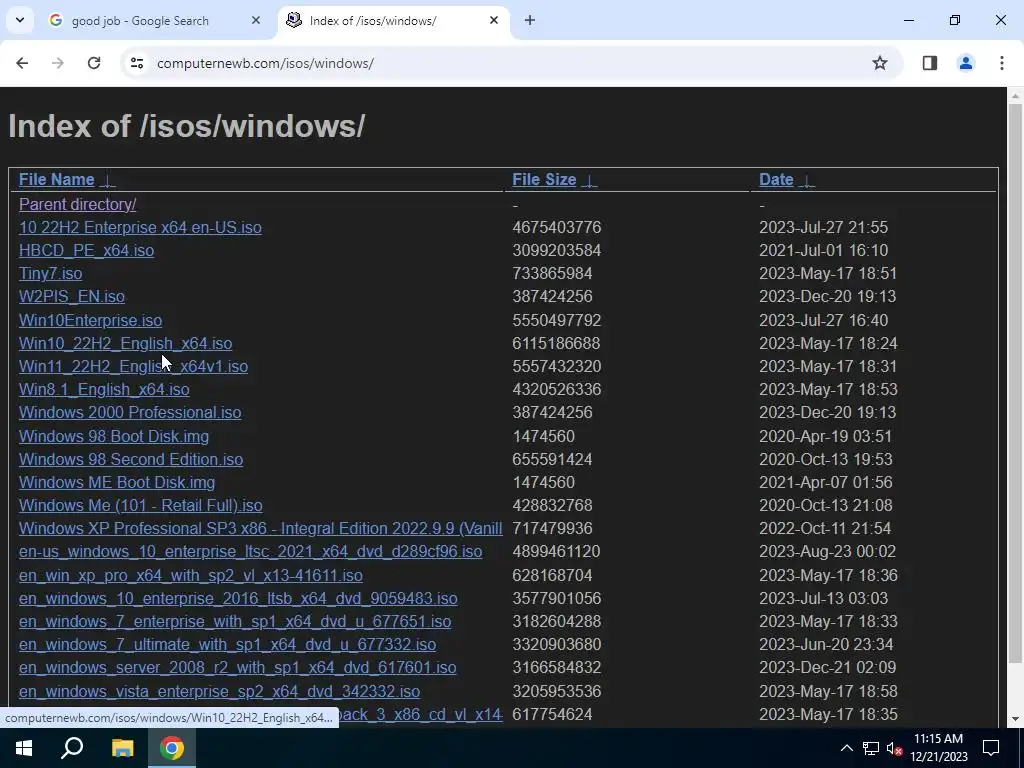Download Windows 2000 Professional.iso

130,413
